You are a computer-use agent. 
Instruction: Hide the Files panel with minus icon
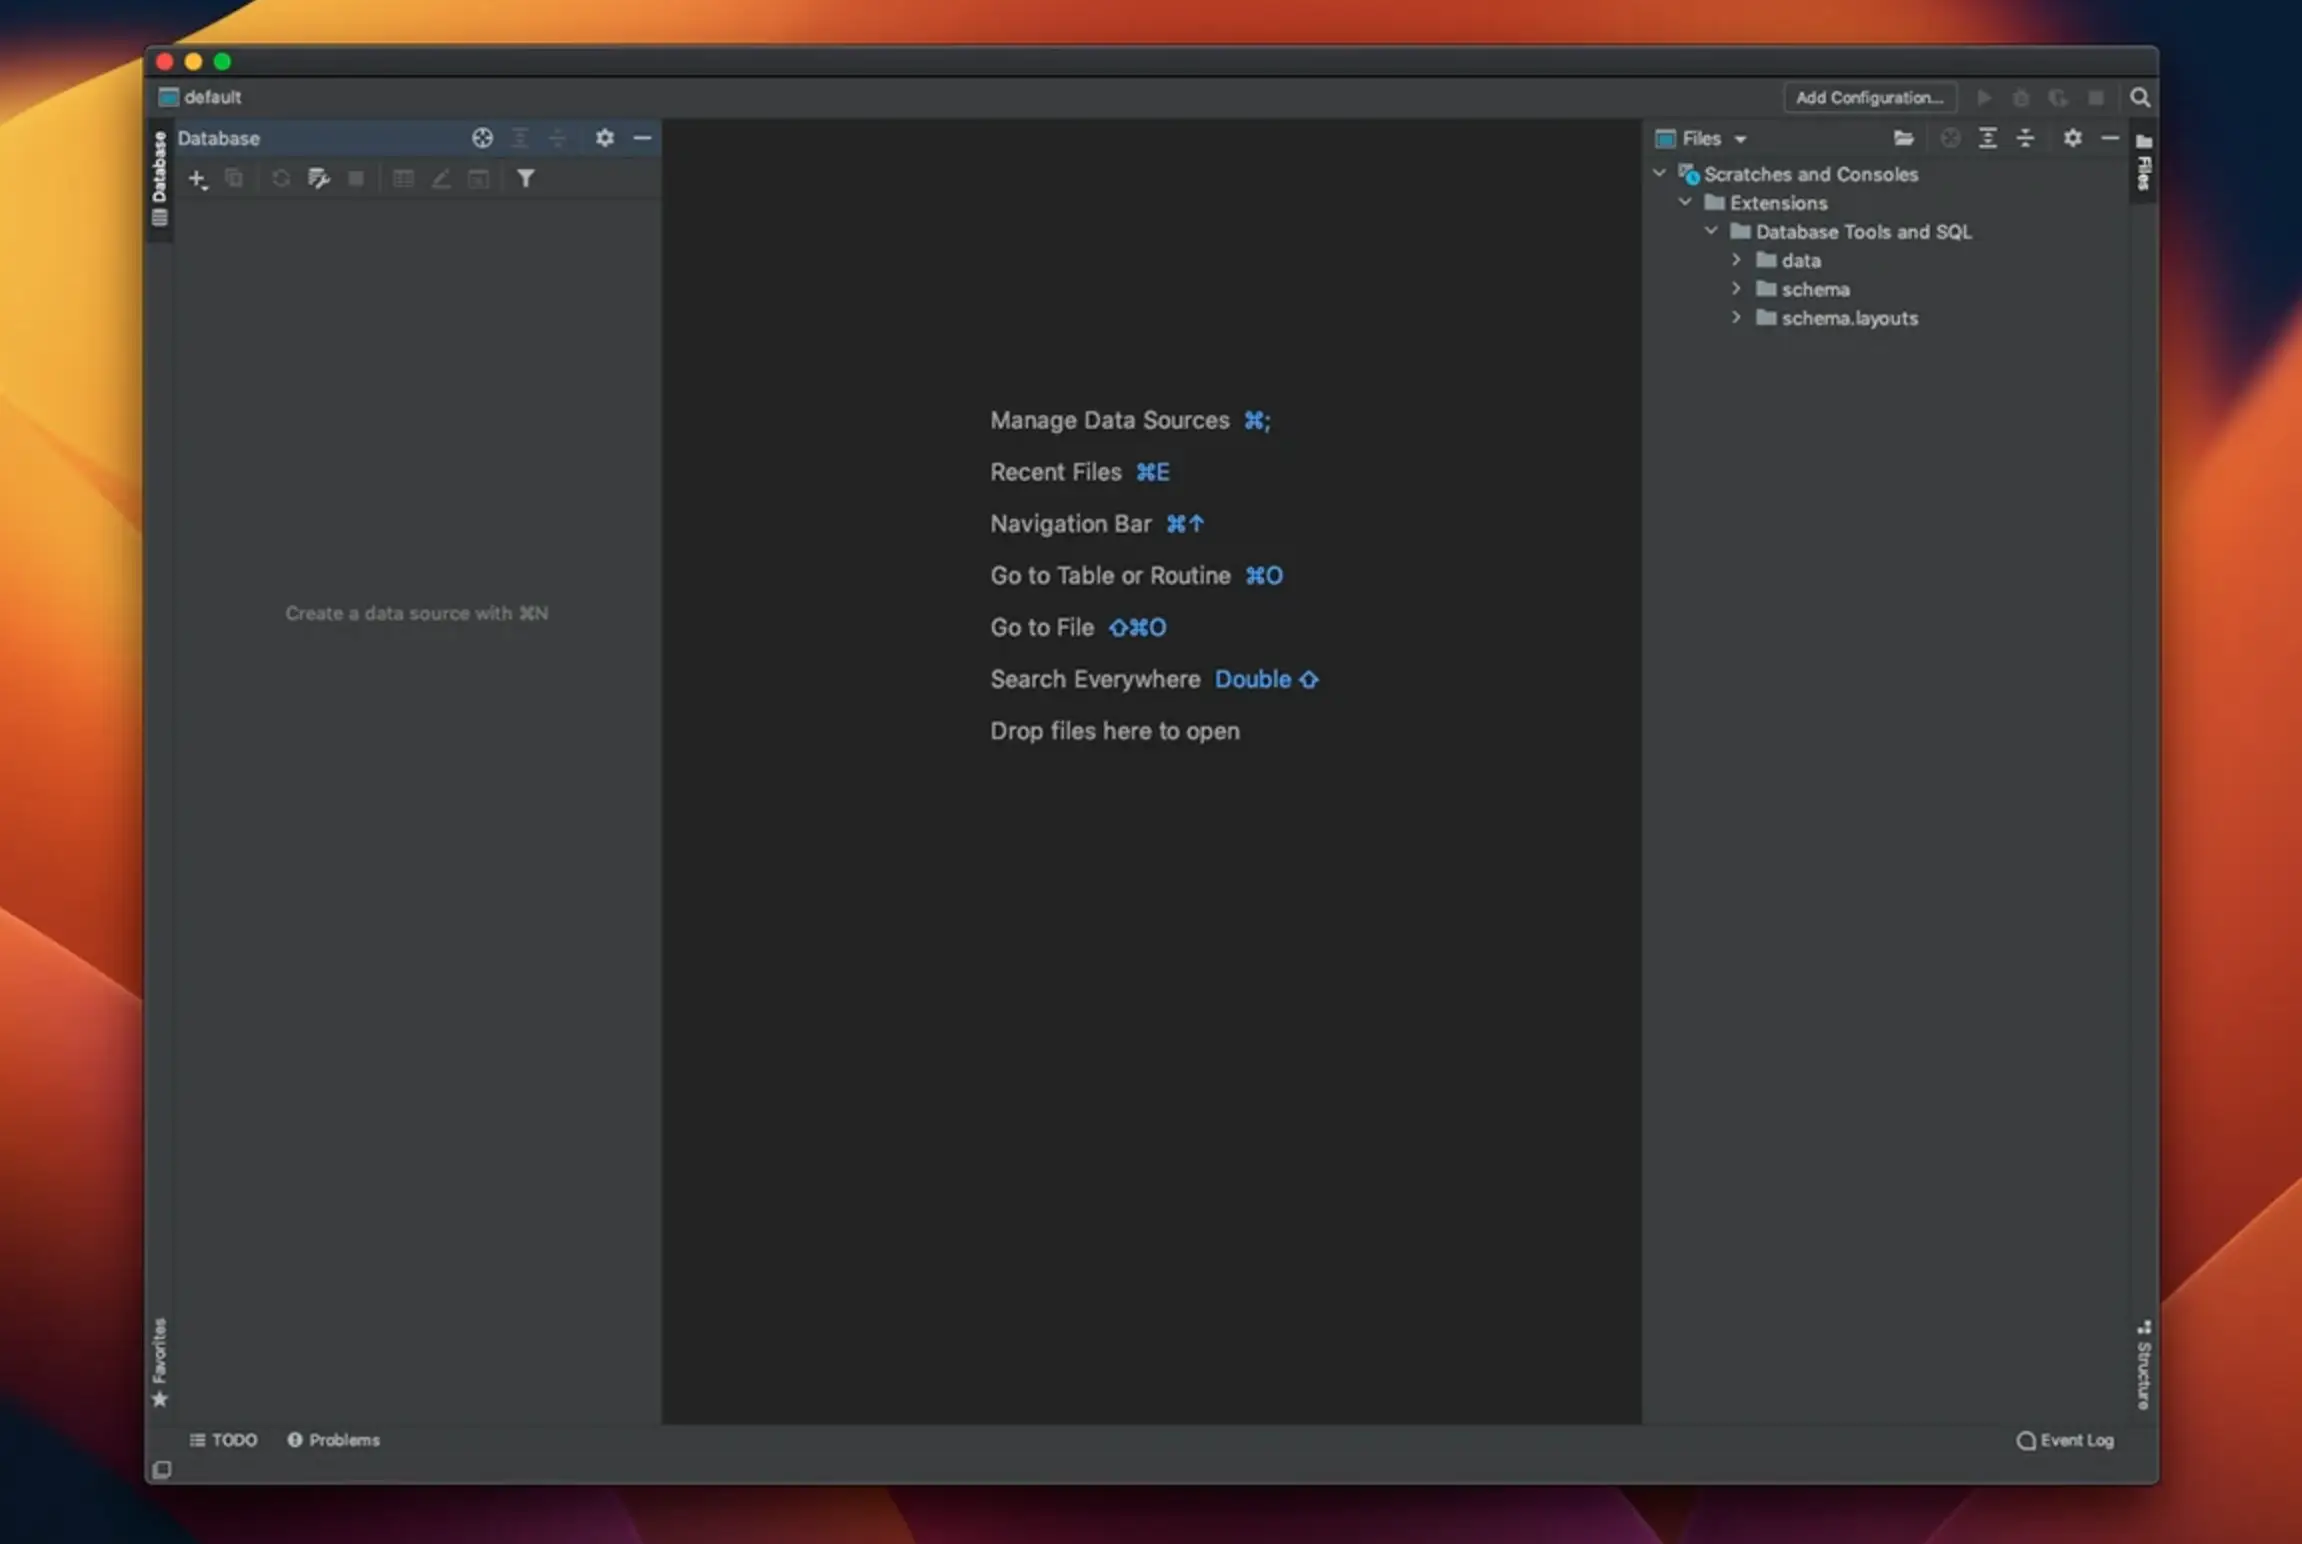point(2110,138)
